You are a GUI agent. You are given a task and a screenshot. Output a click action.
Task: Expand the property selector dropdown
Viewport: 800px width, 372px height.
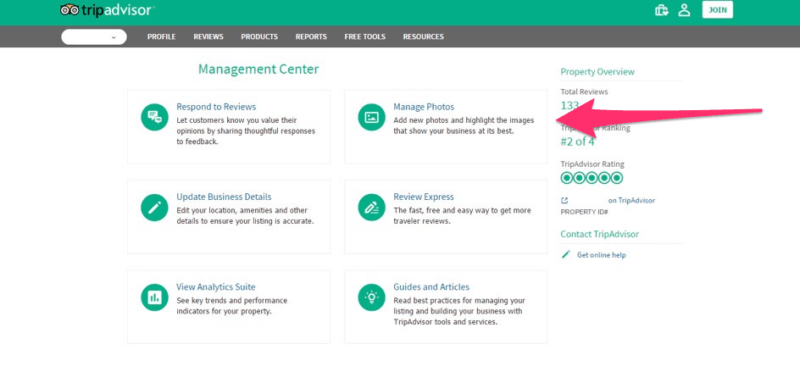pyautogui.click(x=94, y=37)
